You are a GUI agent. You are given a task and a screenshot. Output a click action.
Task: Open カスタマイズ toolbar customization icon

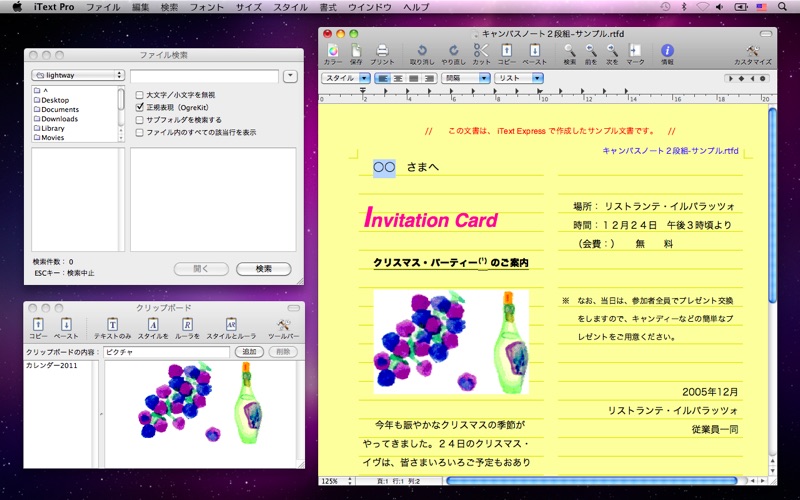pyautogui.click(x=753, y=51)
